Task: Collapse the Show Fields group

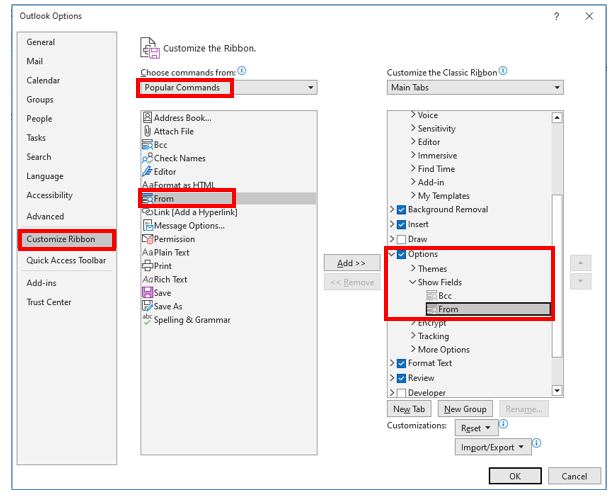Action: [412, 282]
